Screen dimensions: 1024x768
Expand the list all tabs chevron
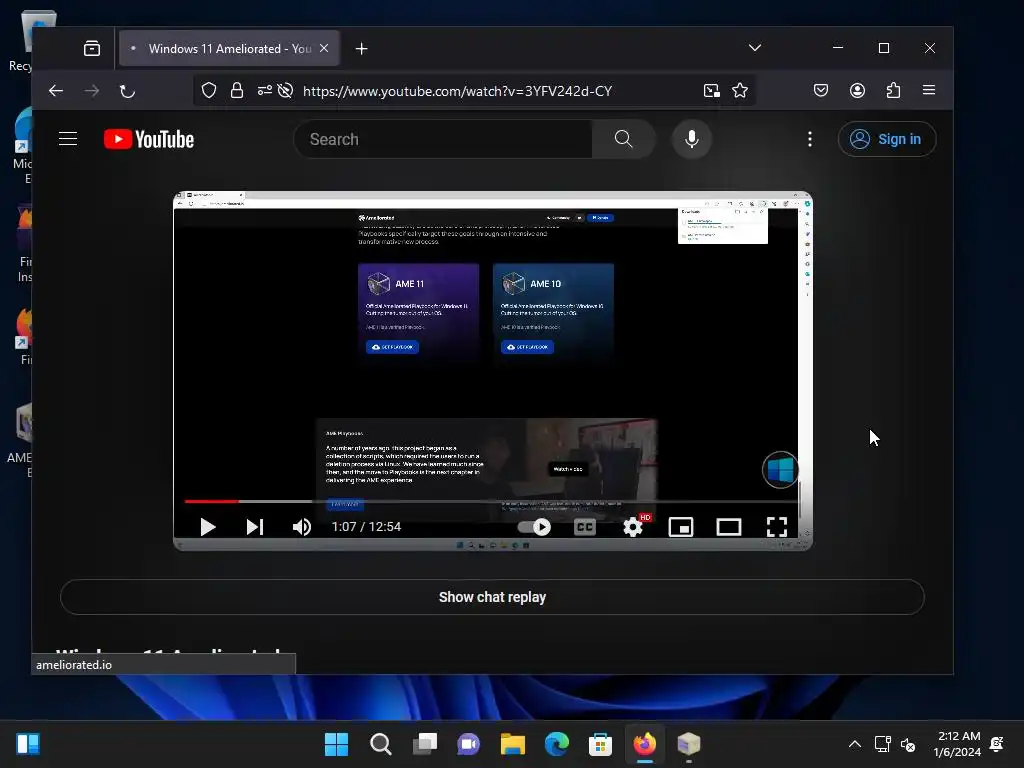pyautogui.click(x=755, y=48)
